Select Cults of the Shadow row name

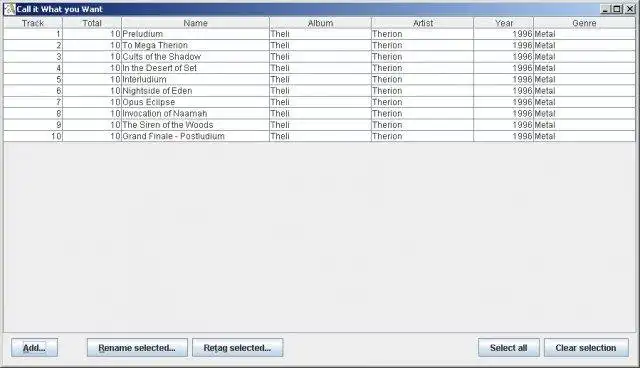pyautogui.click(x=195, y=57)
